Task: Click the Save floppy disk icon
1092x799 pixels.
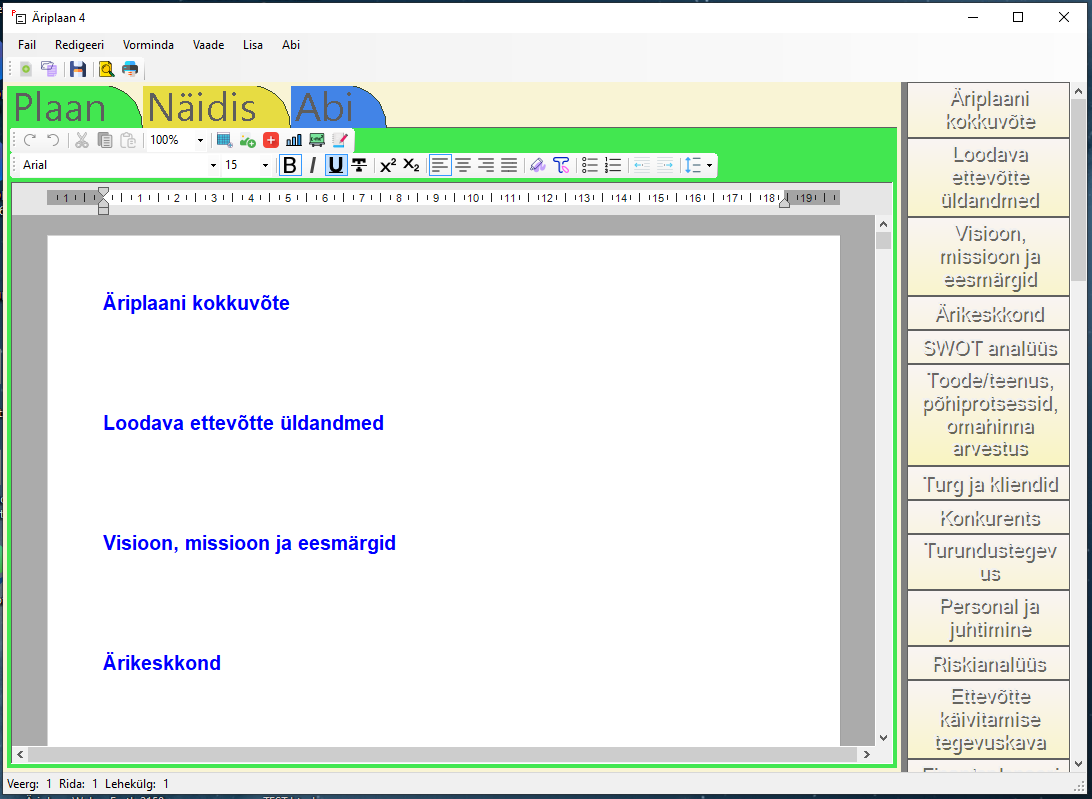Action: coord(77,69)
